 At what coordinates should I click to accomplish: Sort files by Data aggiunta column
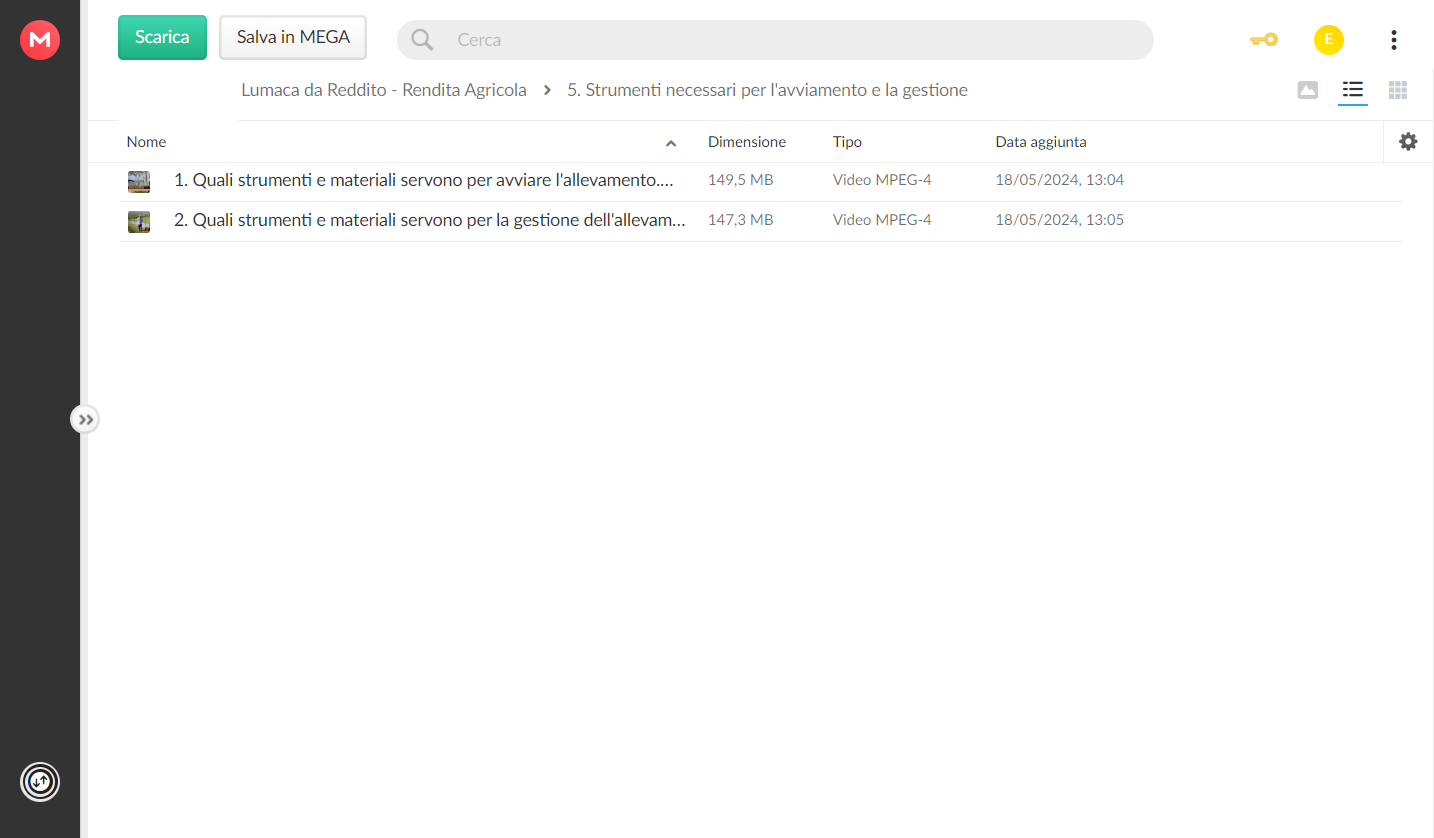tap(1041, 142)
